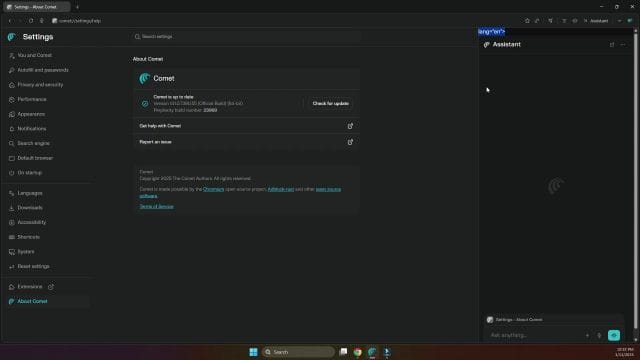Image resolution: width=640 pixels, height=360 pixels.
Task: Click the Extensions external link icon
Action: pyautogui.click(x=51, y=287)
